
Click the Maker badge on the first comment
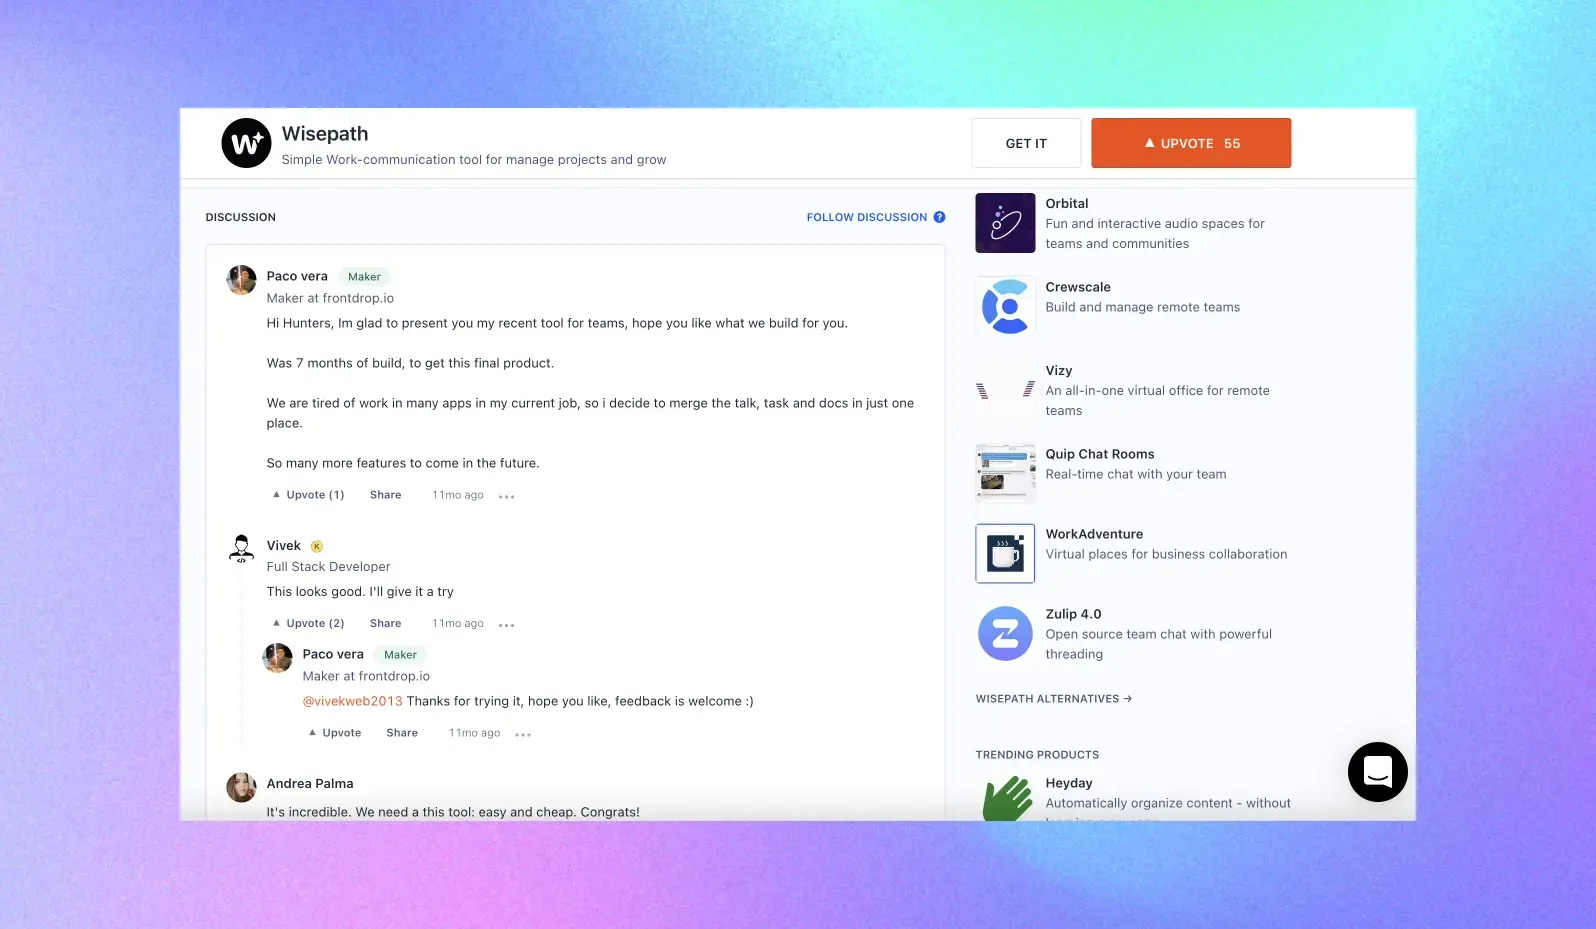(364, 277)
